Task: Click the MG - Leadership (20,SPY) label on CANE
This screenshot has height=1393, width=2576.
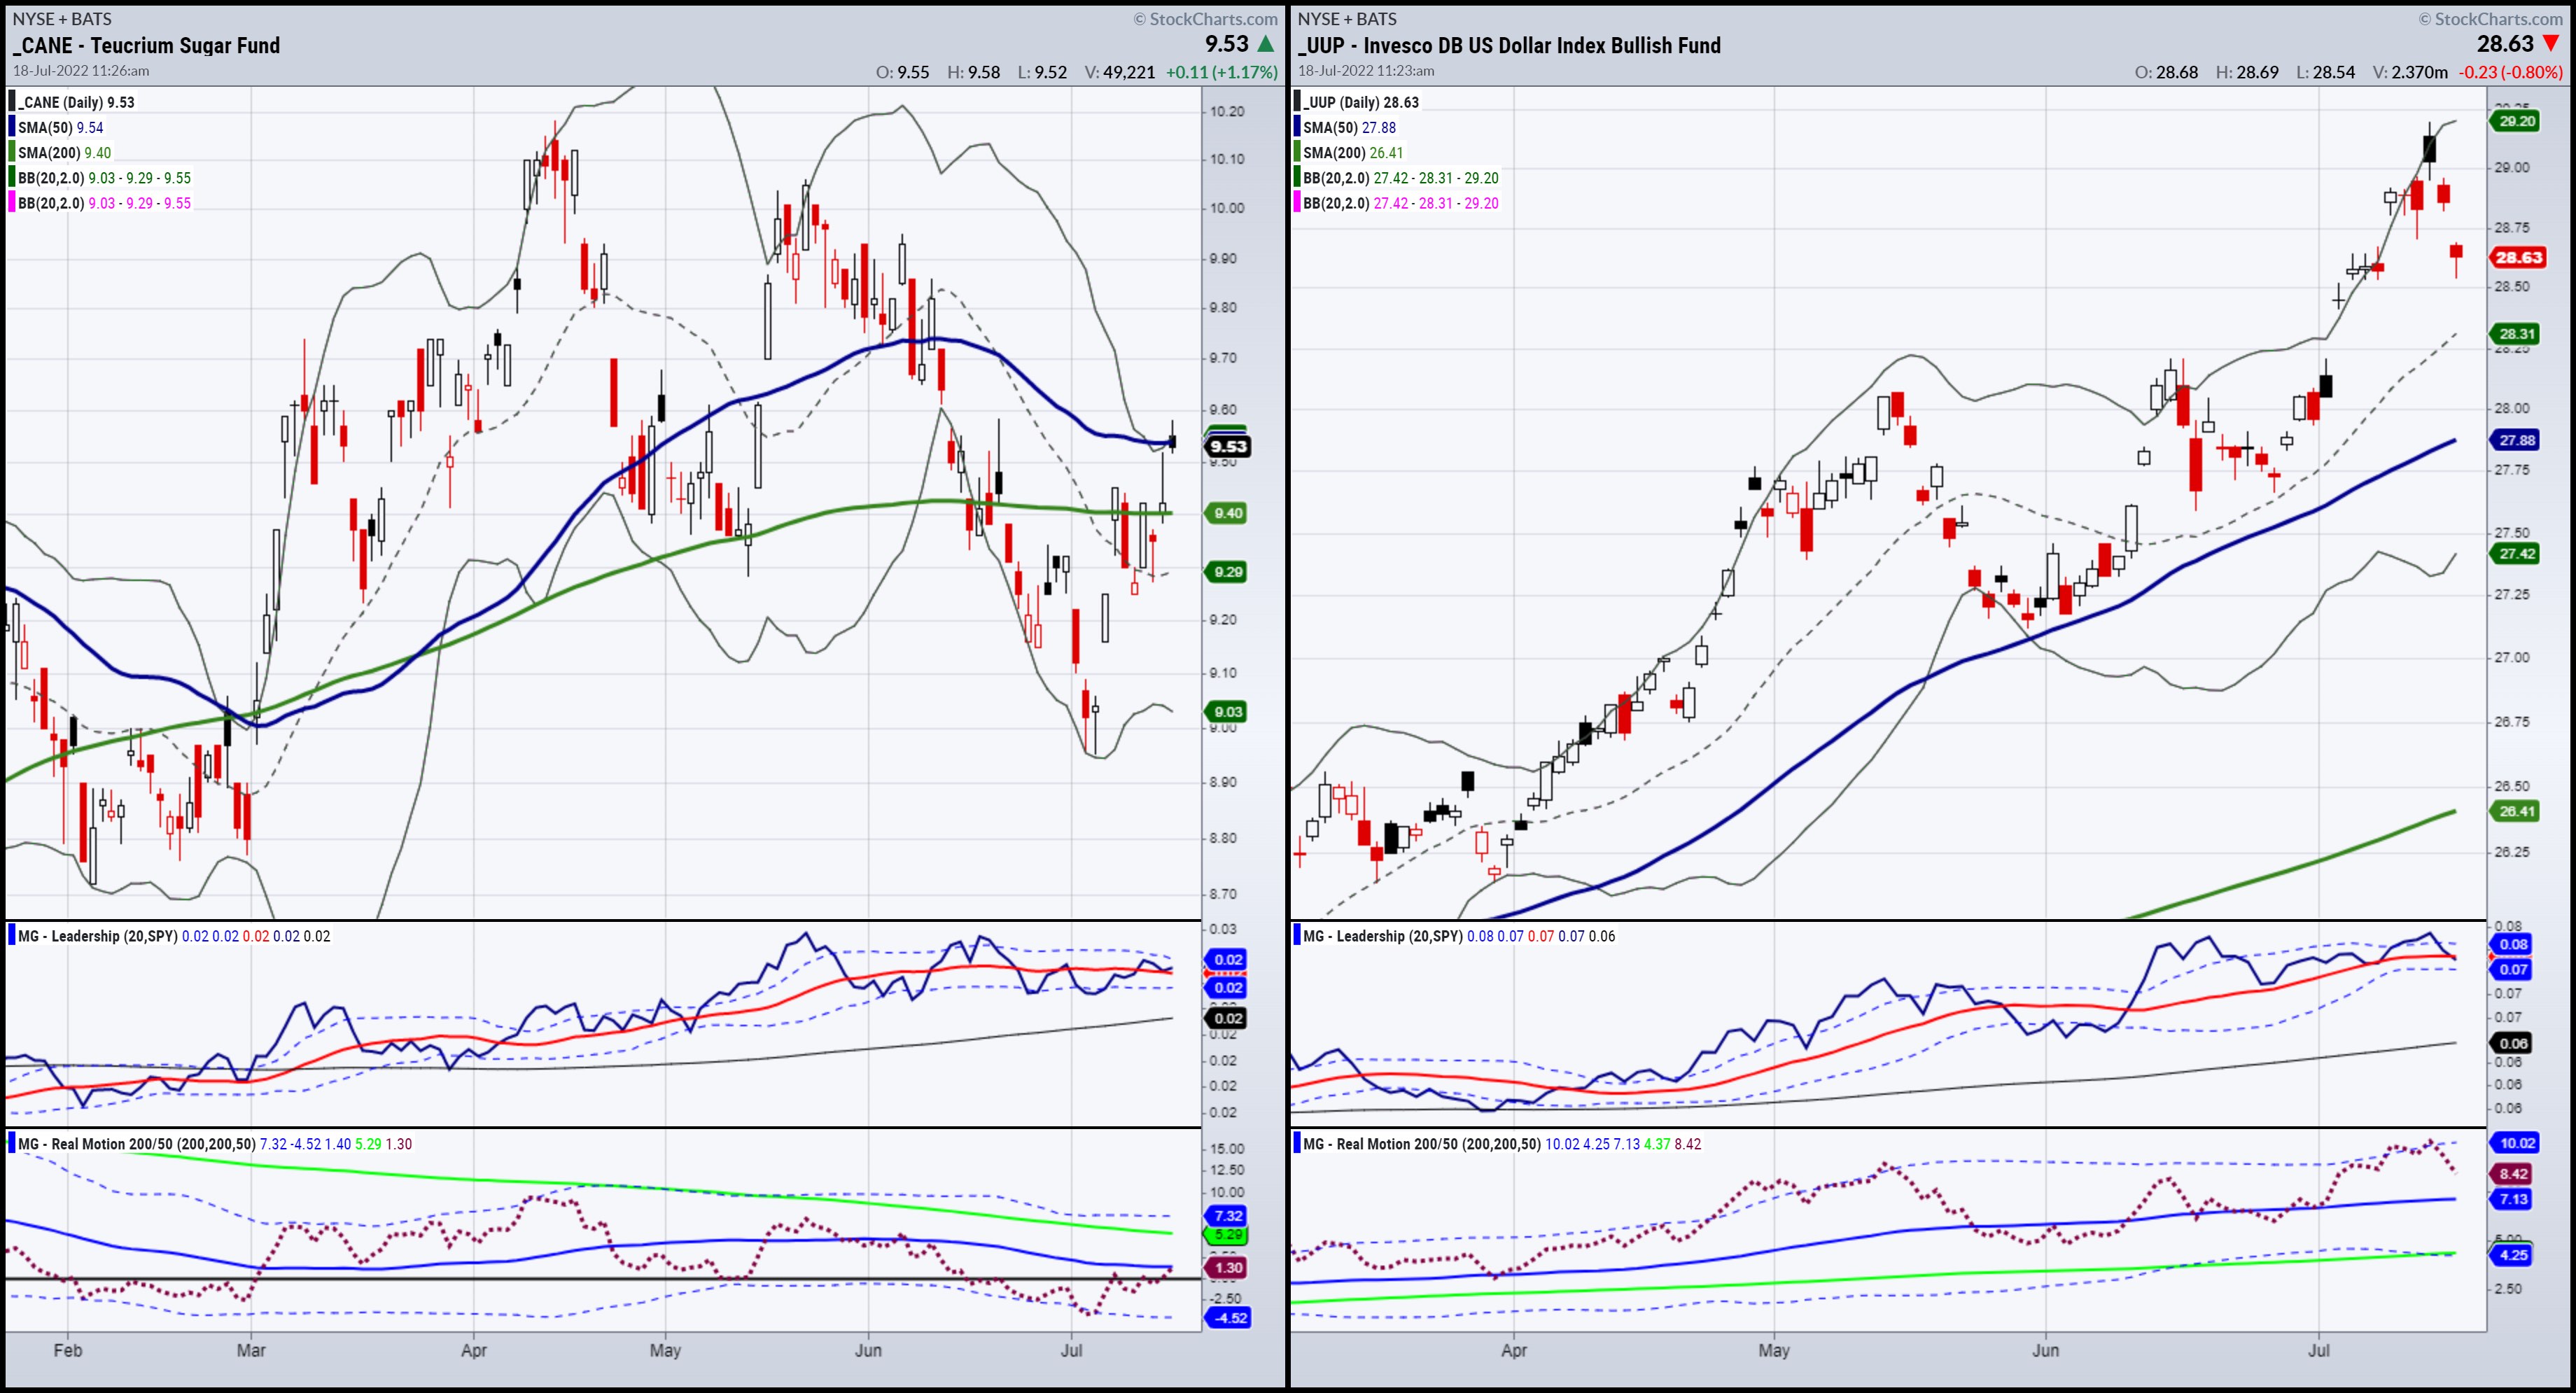Action: 97,936
